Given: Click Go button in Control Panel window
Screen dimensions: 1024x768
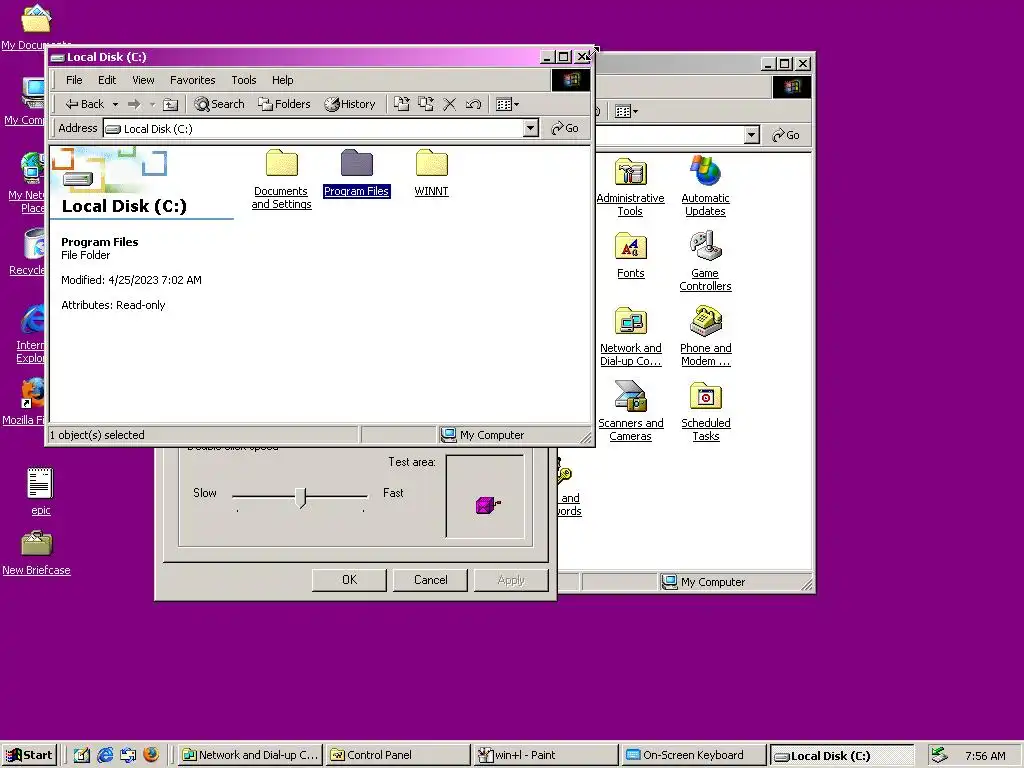Looking at the screenshot, I should (x=786, y=135).
